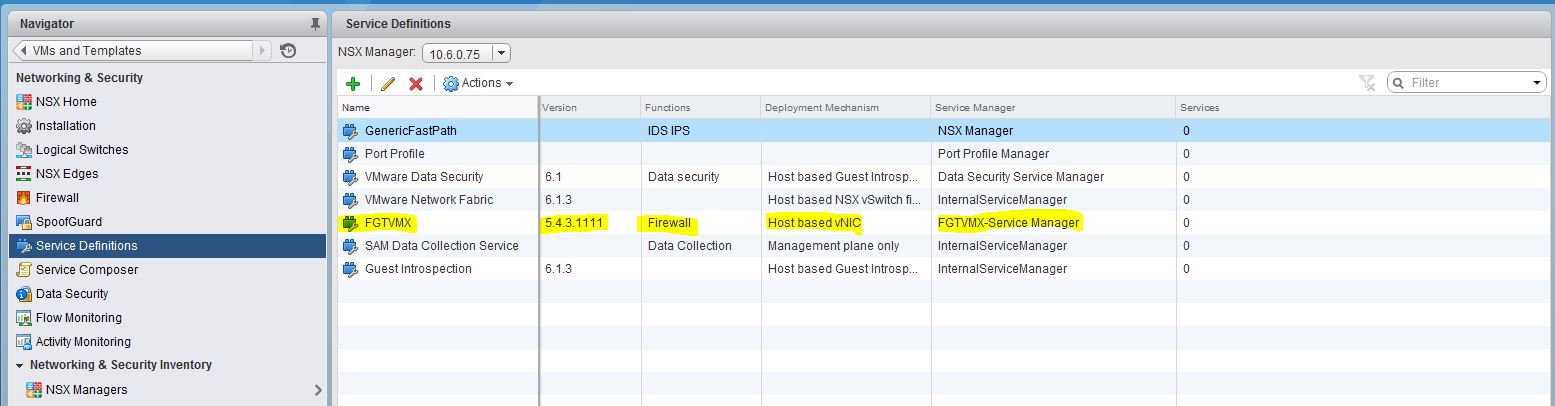
Task: Select the FGTVMX service name
Action: (x=390, y=223)
